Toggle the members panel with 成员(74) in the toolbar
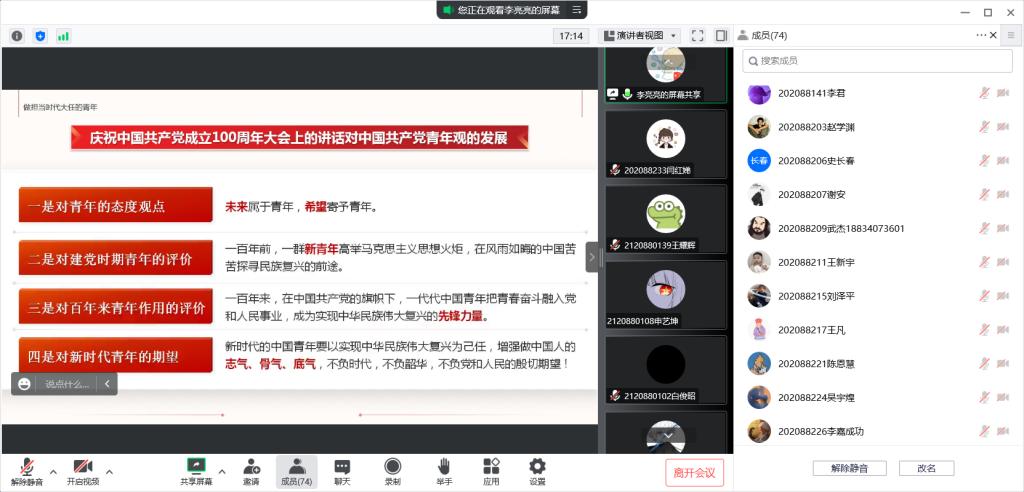This screenshot has width=1024, height=492. (296, 472)
